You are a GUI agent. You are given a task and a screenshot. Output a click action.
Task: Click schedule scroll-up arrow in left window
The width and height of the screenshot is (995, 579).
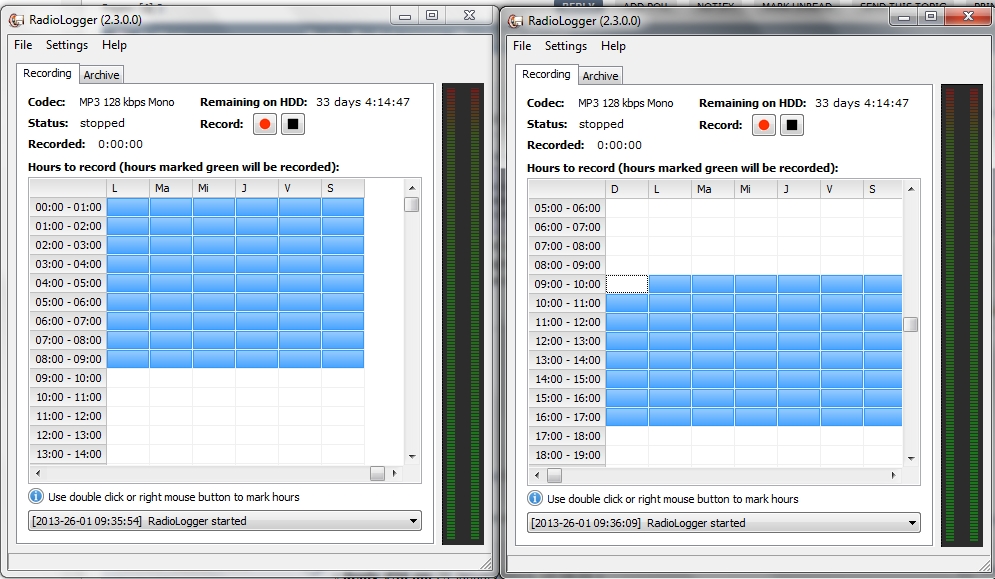(412, 188)
